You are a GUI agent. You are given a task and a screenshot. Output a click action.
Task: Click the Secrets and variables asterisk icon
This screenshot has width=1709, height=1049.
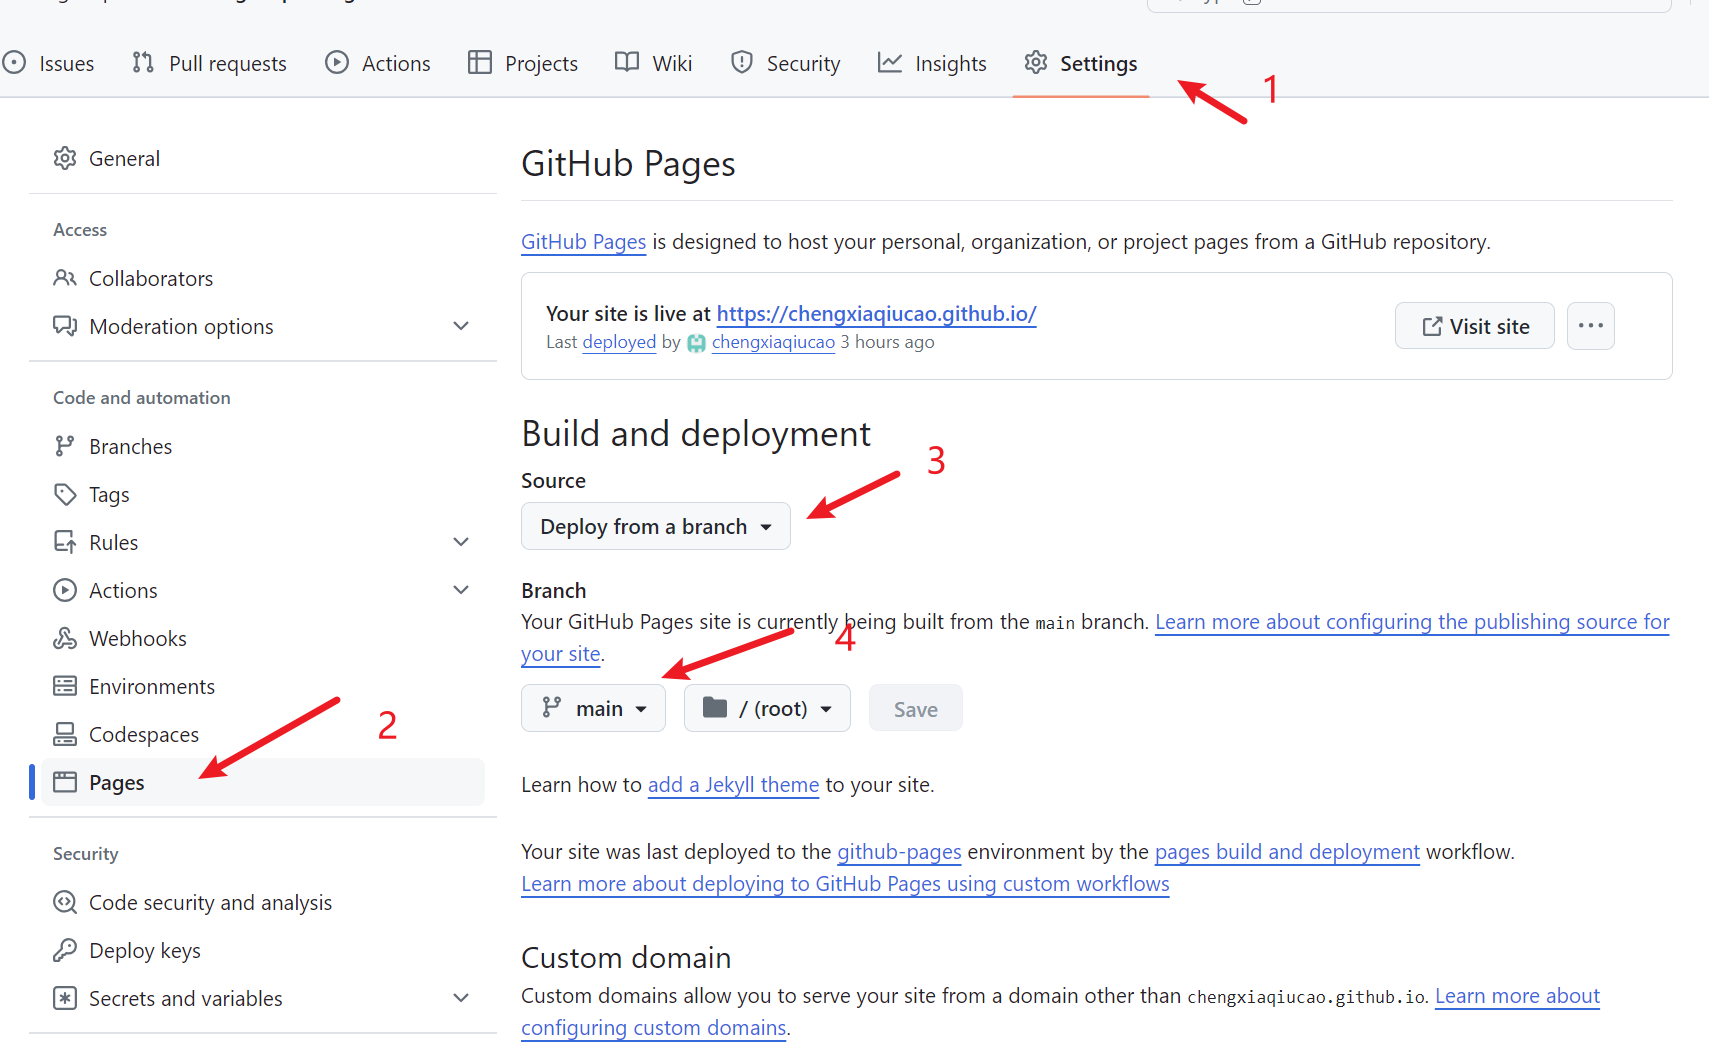pyautogui.click(x=65, y=998)
